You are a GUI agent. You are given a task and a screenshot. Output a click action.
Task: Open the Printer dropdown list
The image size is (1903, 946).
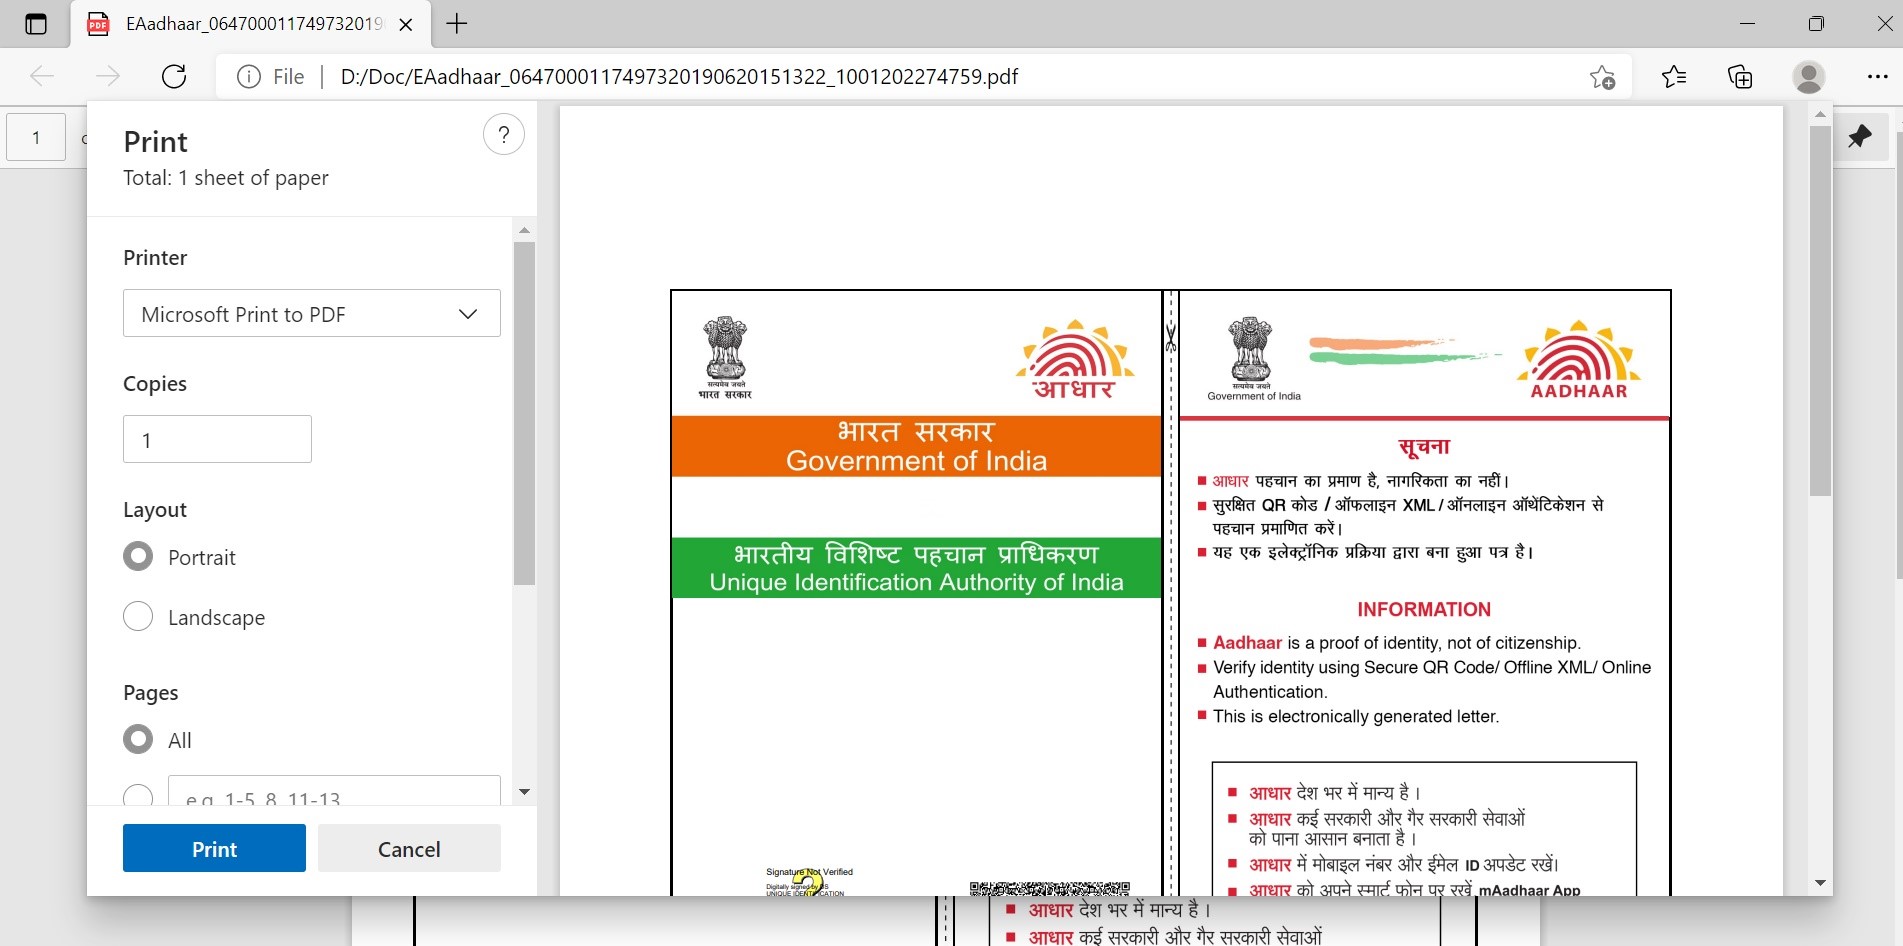pos(312,313)
